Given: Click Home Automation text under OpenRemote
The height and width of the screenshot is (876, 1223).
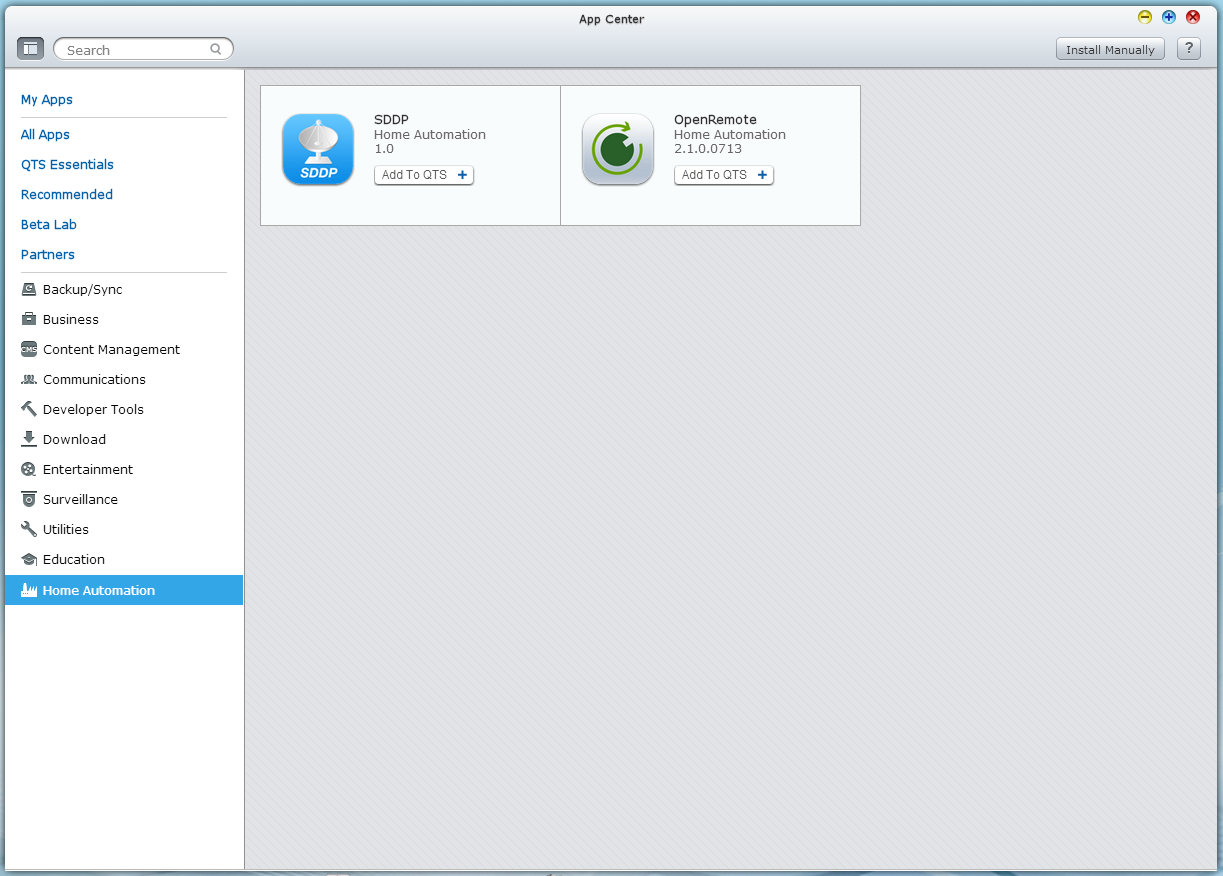Looking at the screenshot, I should [x=730, y=134].
